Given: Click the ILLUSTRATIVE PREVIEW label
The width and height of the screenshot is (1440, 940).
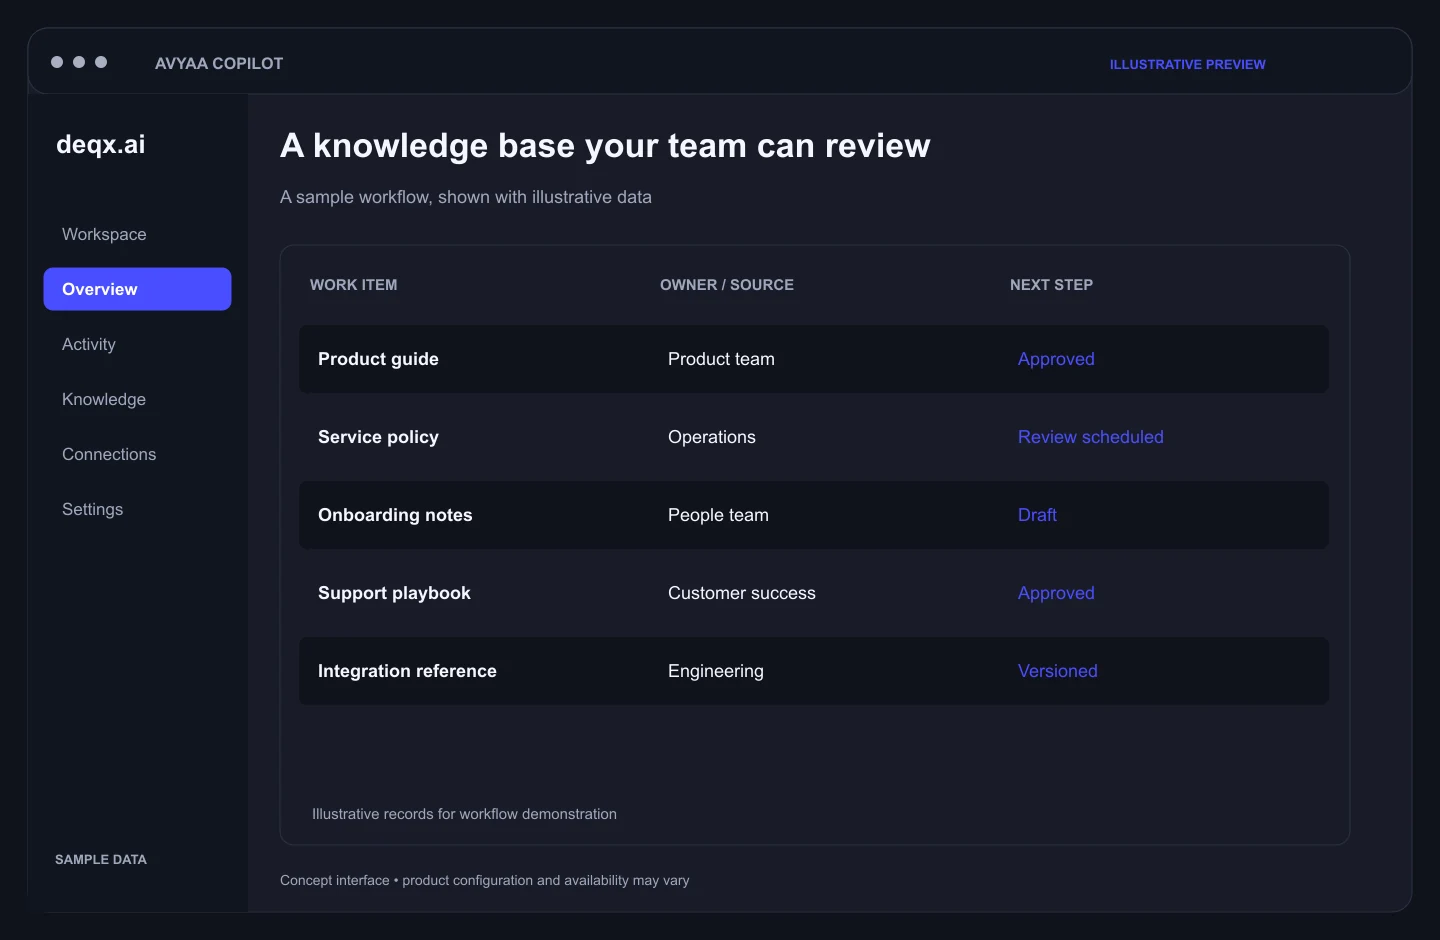Looking at the screenshot, I should (1188, 64).
